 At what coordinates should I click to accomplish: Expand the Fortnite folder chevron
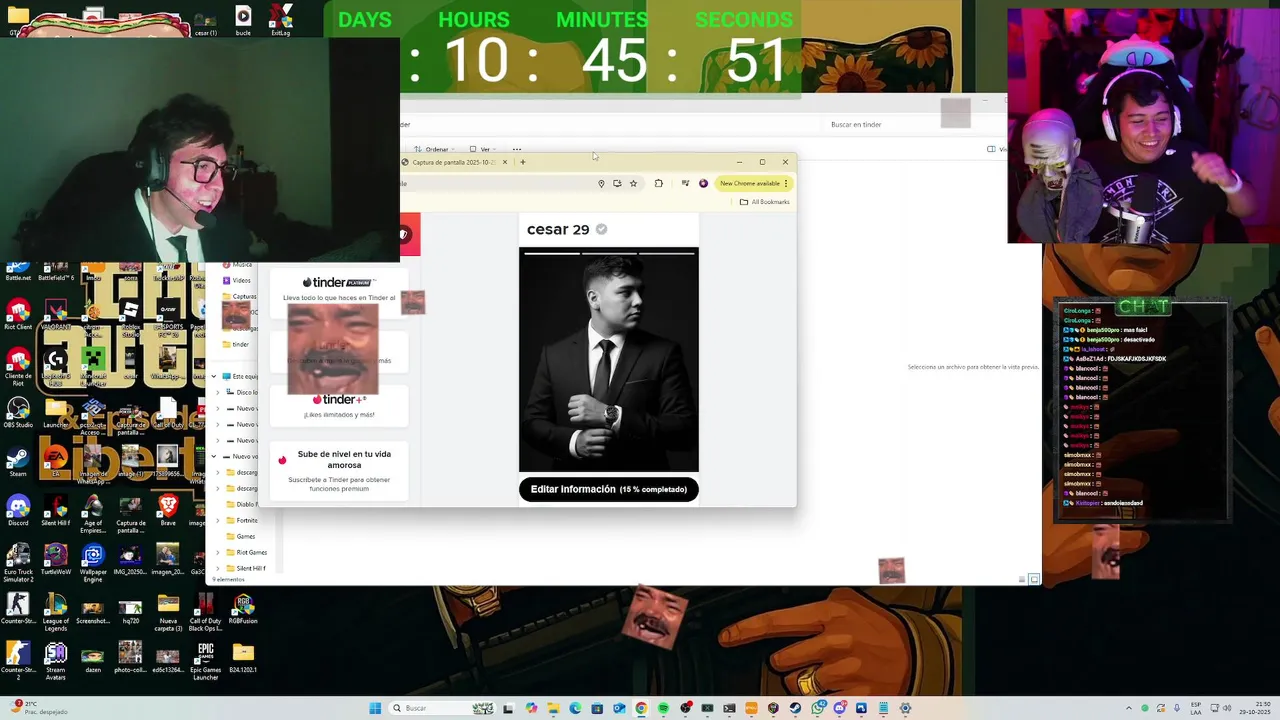(x=218, y=520)
